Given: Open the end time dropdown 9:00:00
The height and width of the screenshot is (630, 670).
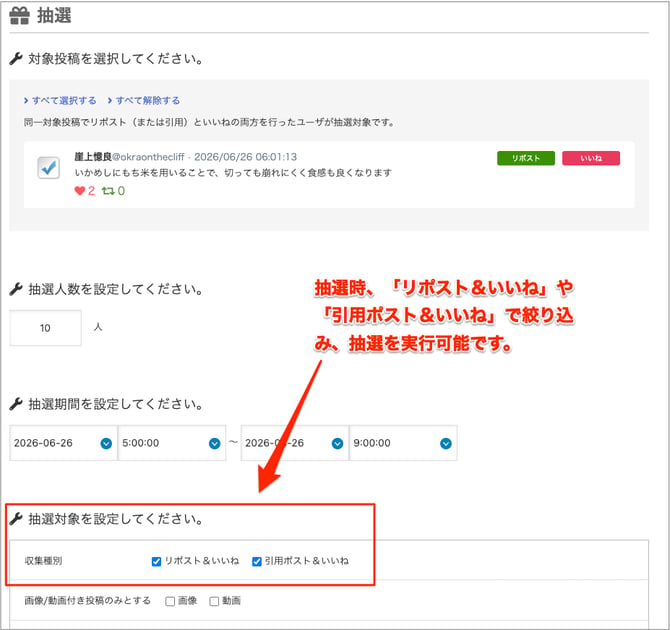Looking at the screenshot, I should (x=403, y=443).
